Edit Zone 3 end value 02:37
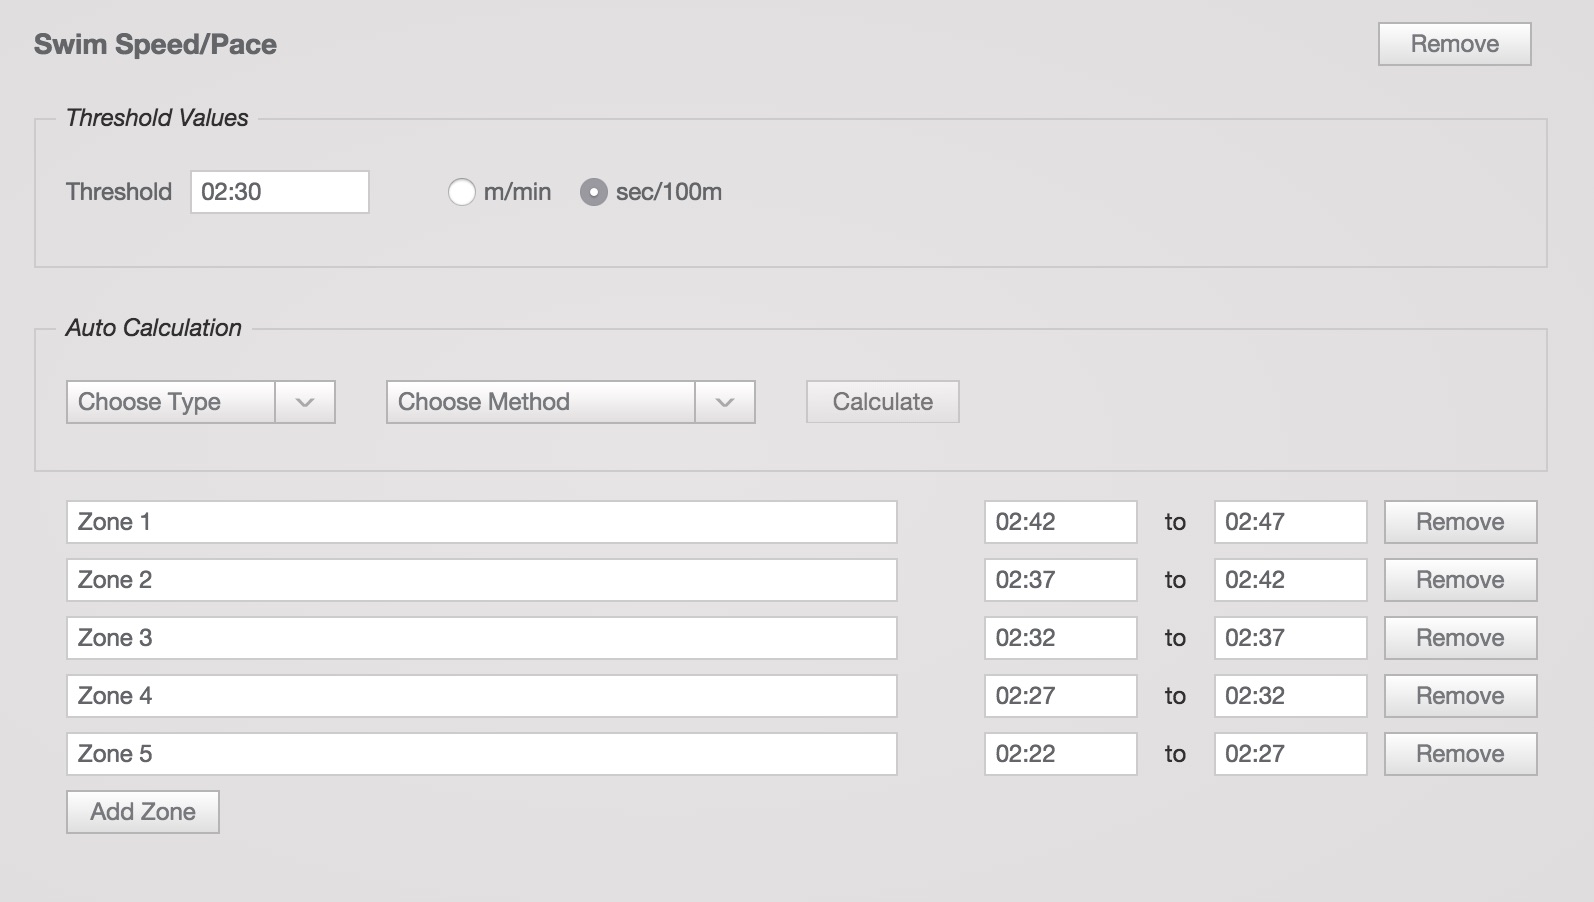Viewport: 1594px width, 902px height. coord(1291,638)
